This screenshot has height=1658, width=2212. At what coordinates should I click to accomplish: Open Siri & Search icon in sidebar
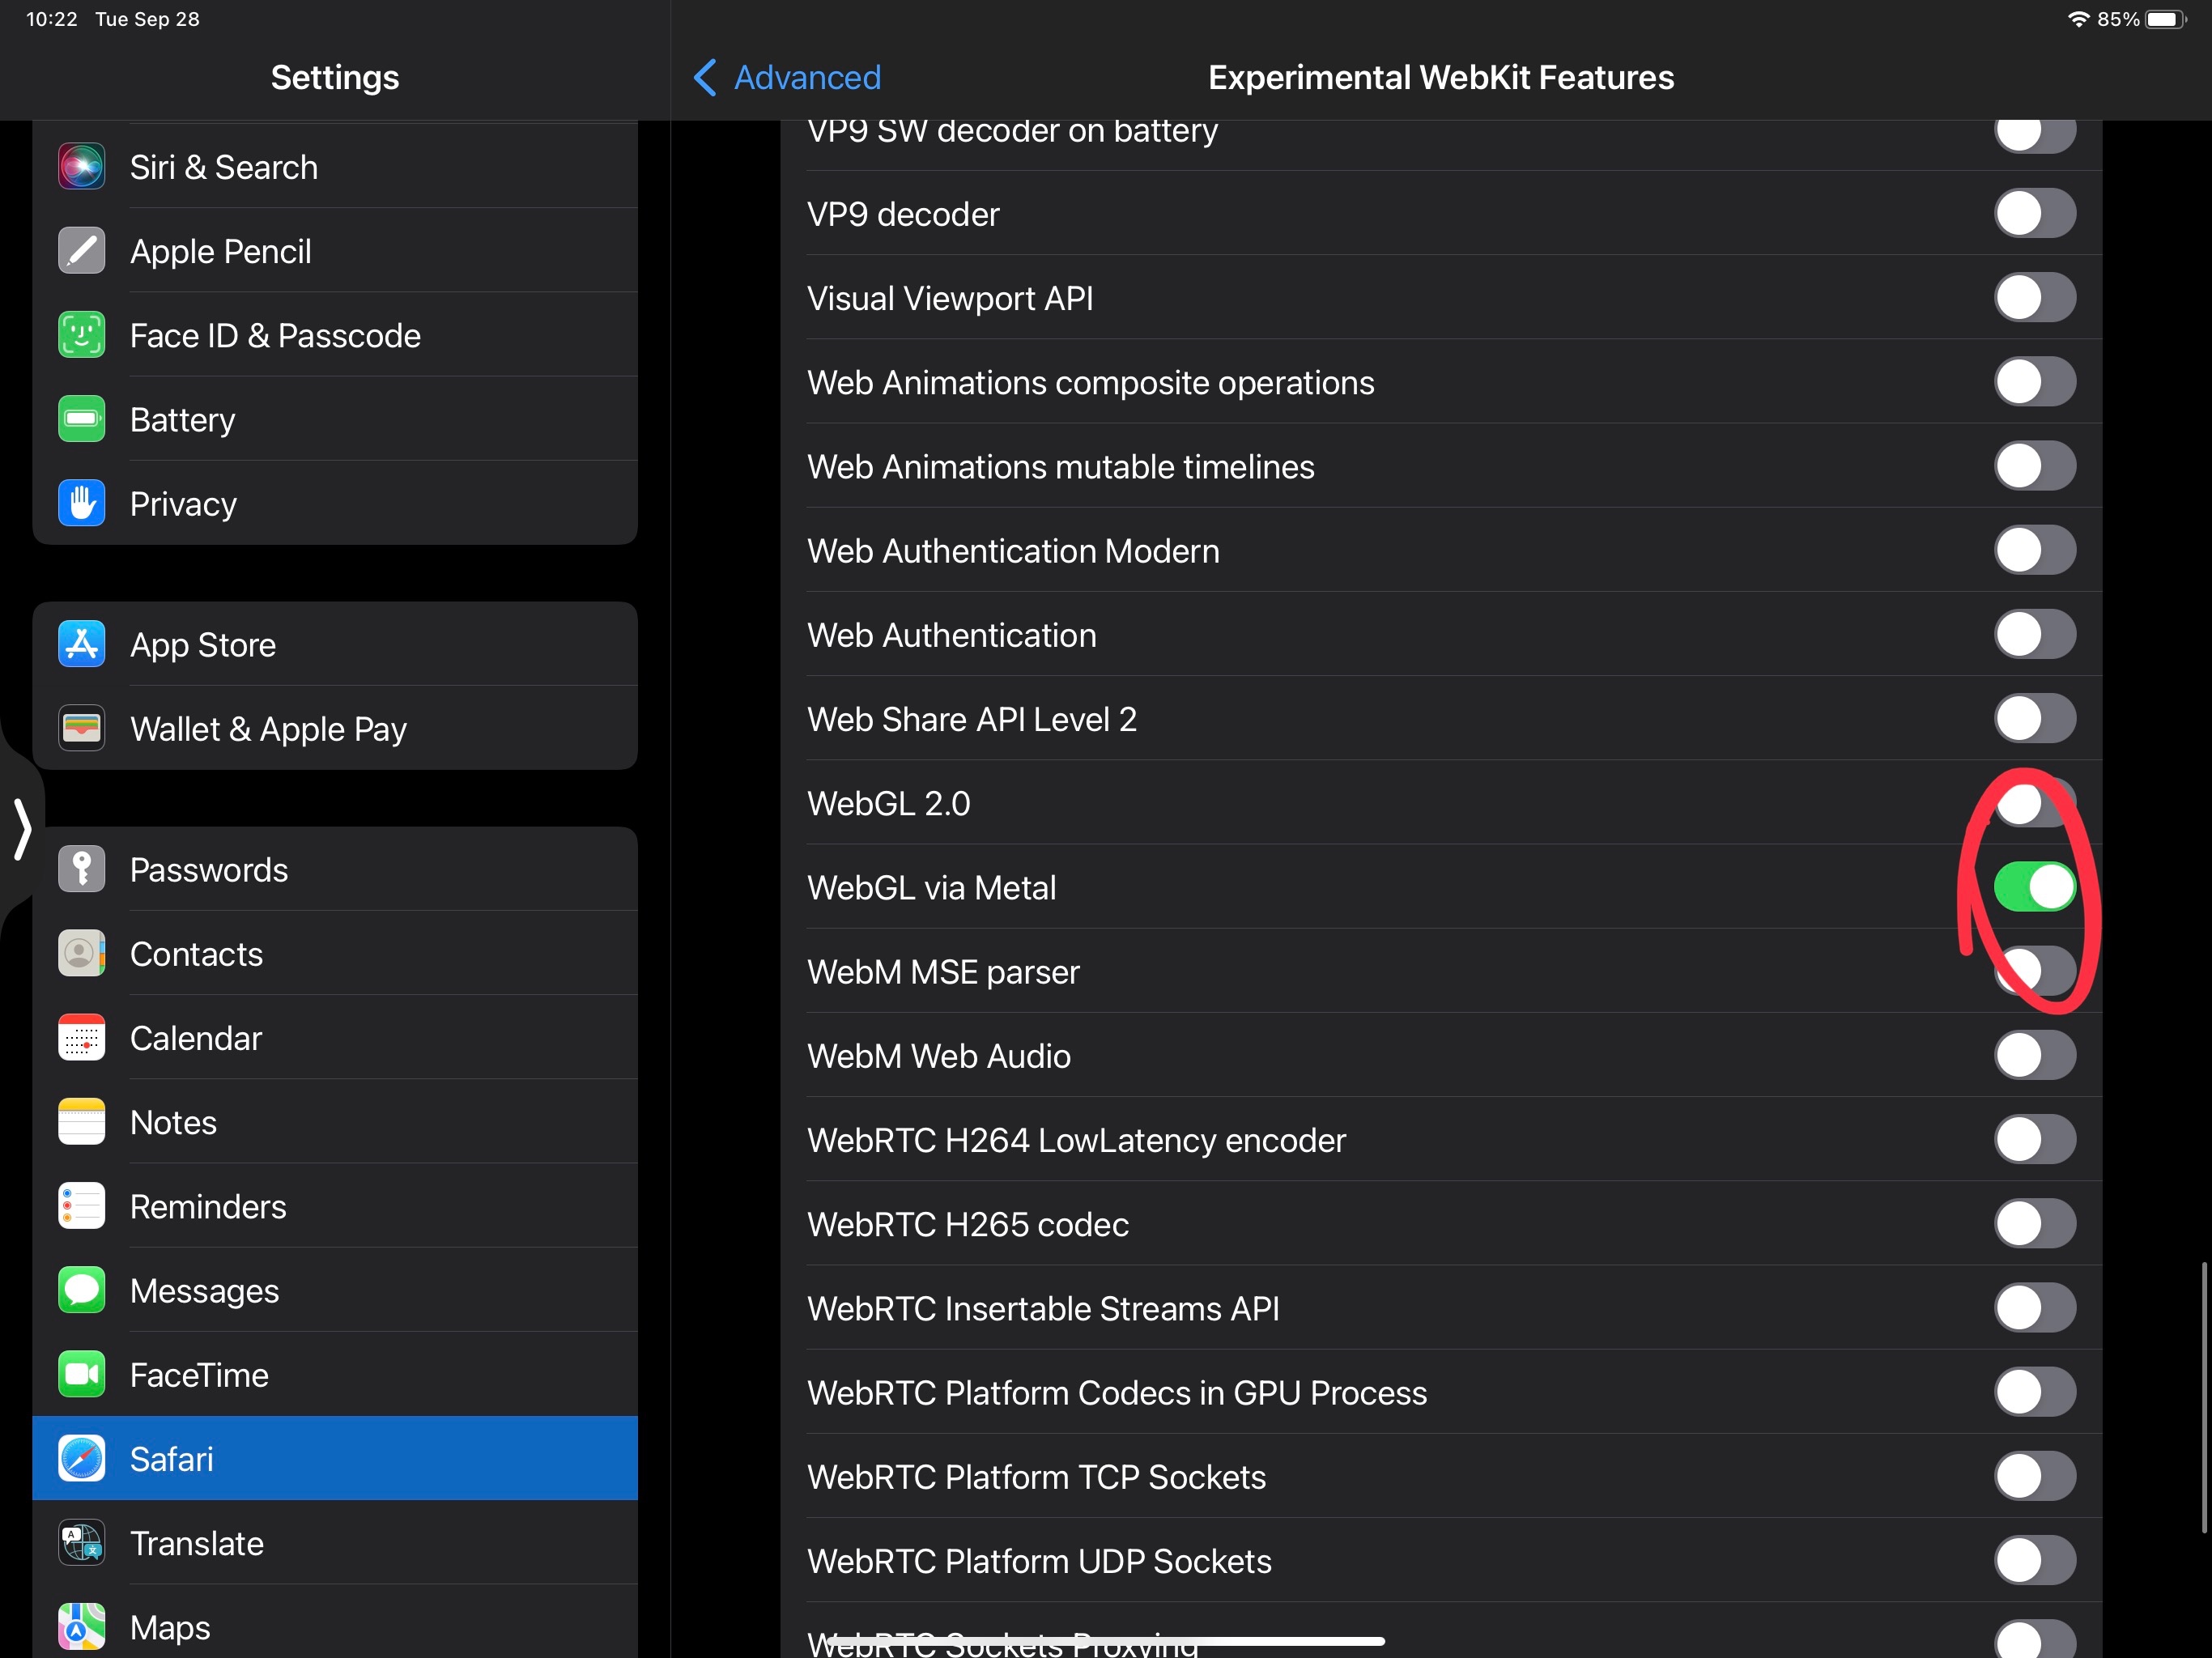point(81,167)
